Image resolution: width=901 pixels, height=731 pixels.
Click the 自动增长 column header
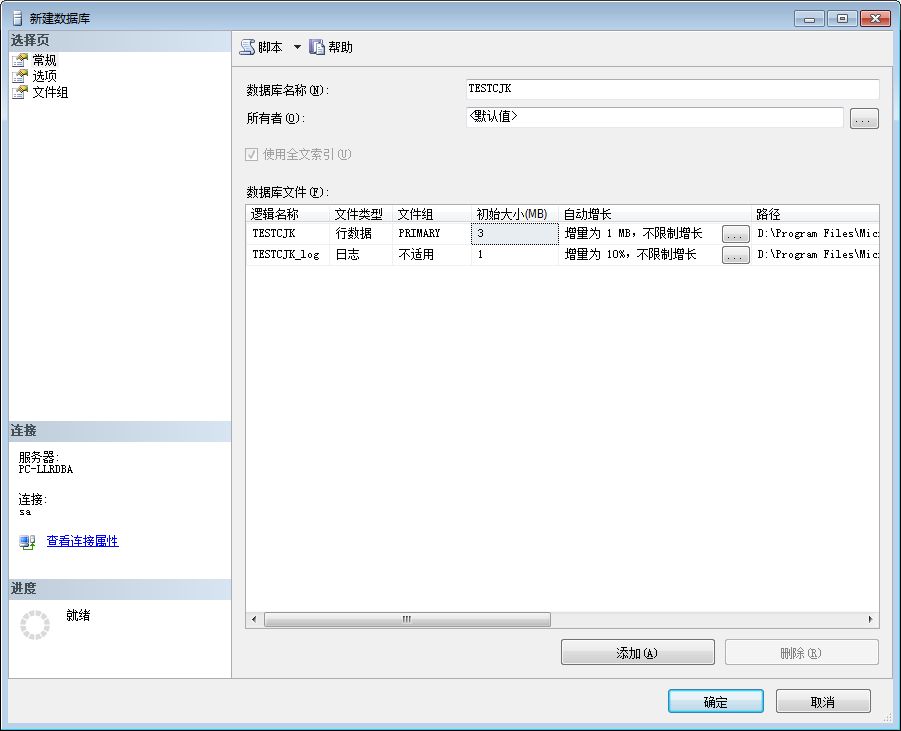[x=655, y=214]
